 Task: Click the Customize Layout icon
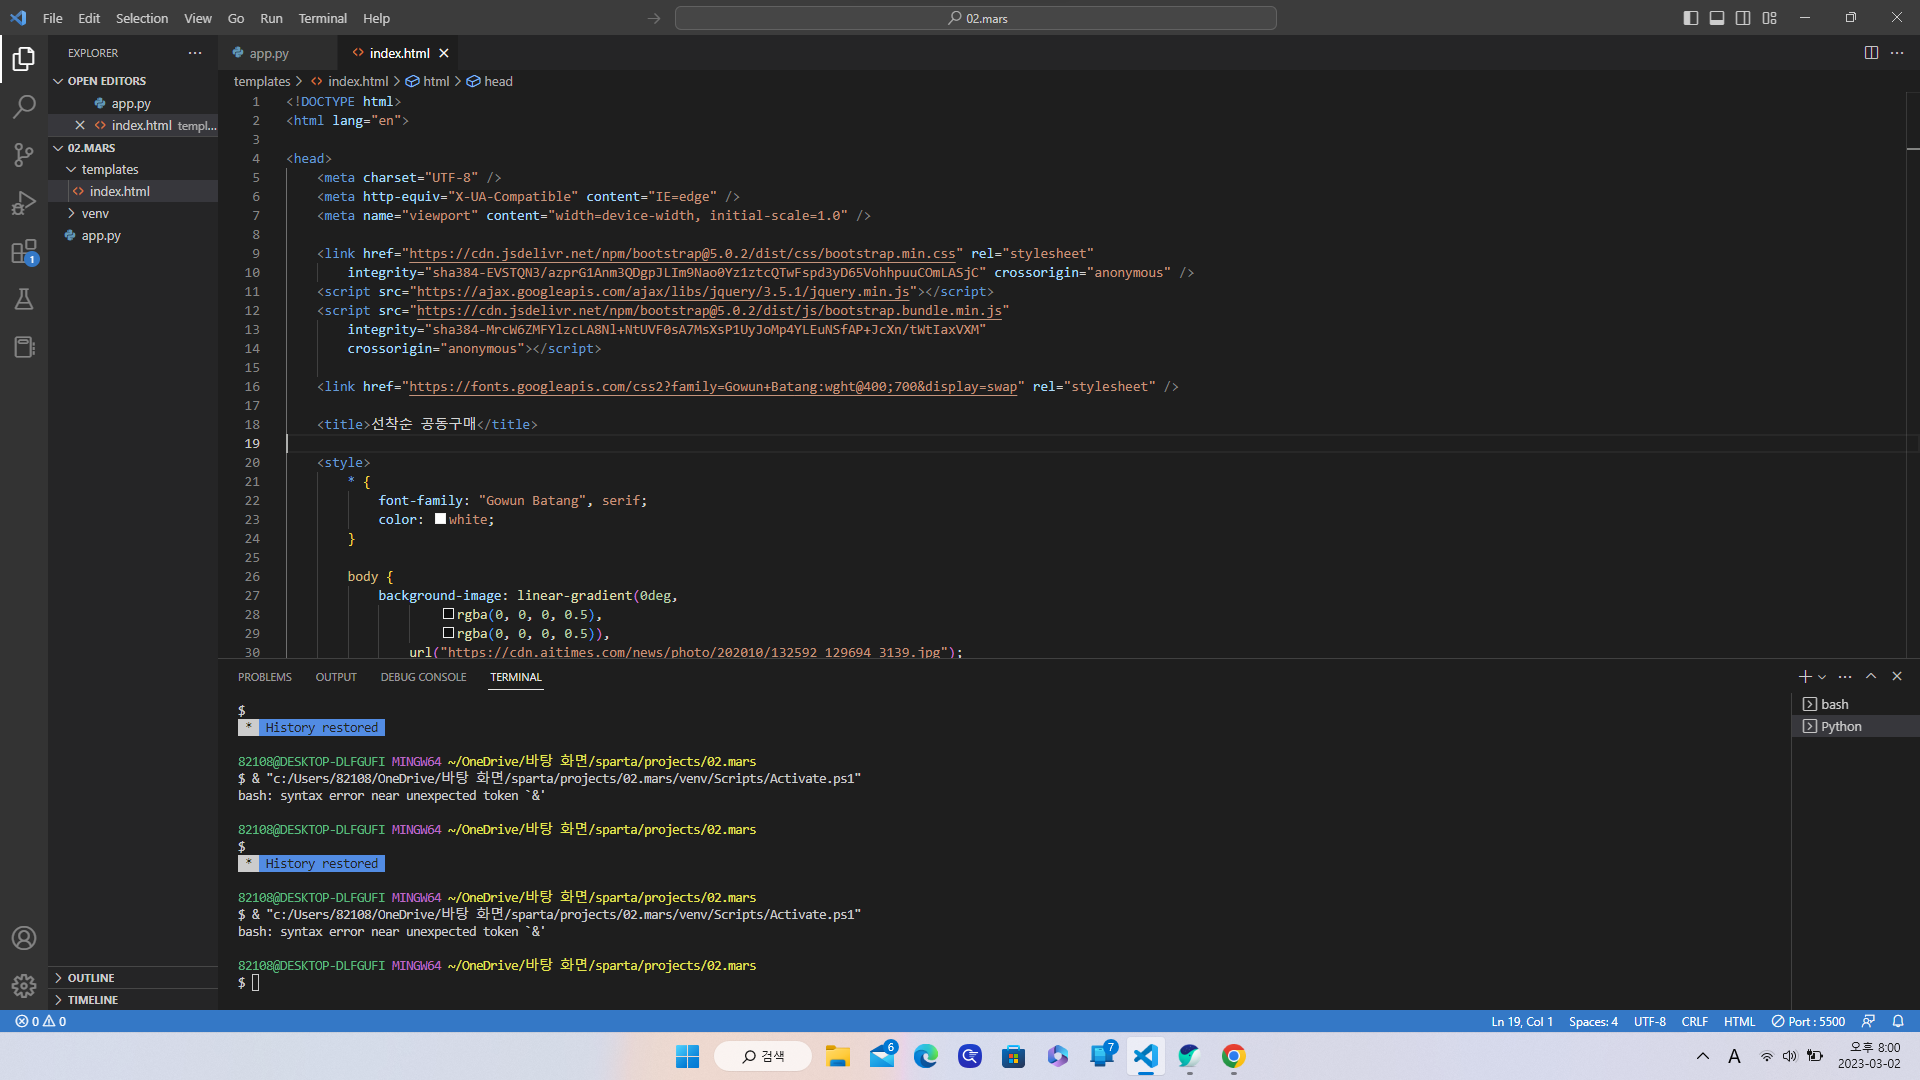point(1770,18)
